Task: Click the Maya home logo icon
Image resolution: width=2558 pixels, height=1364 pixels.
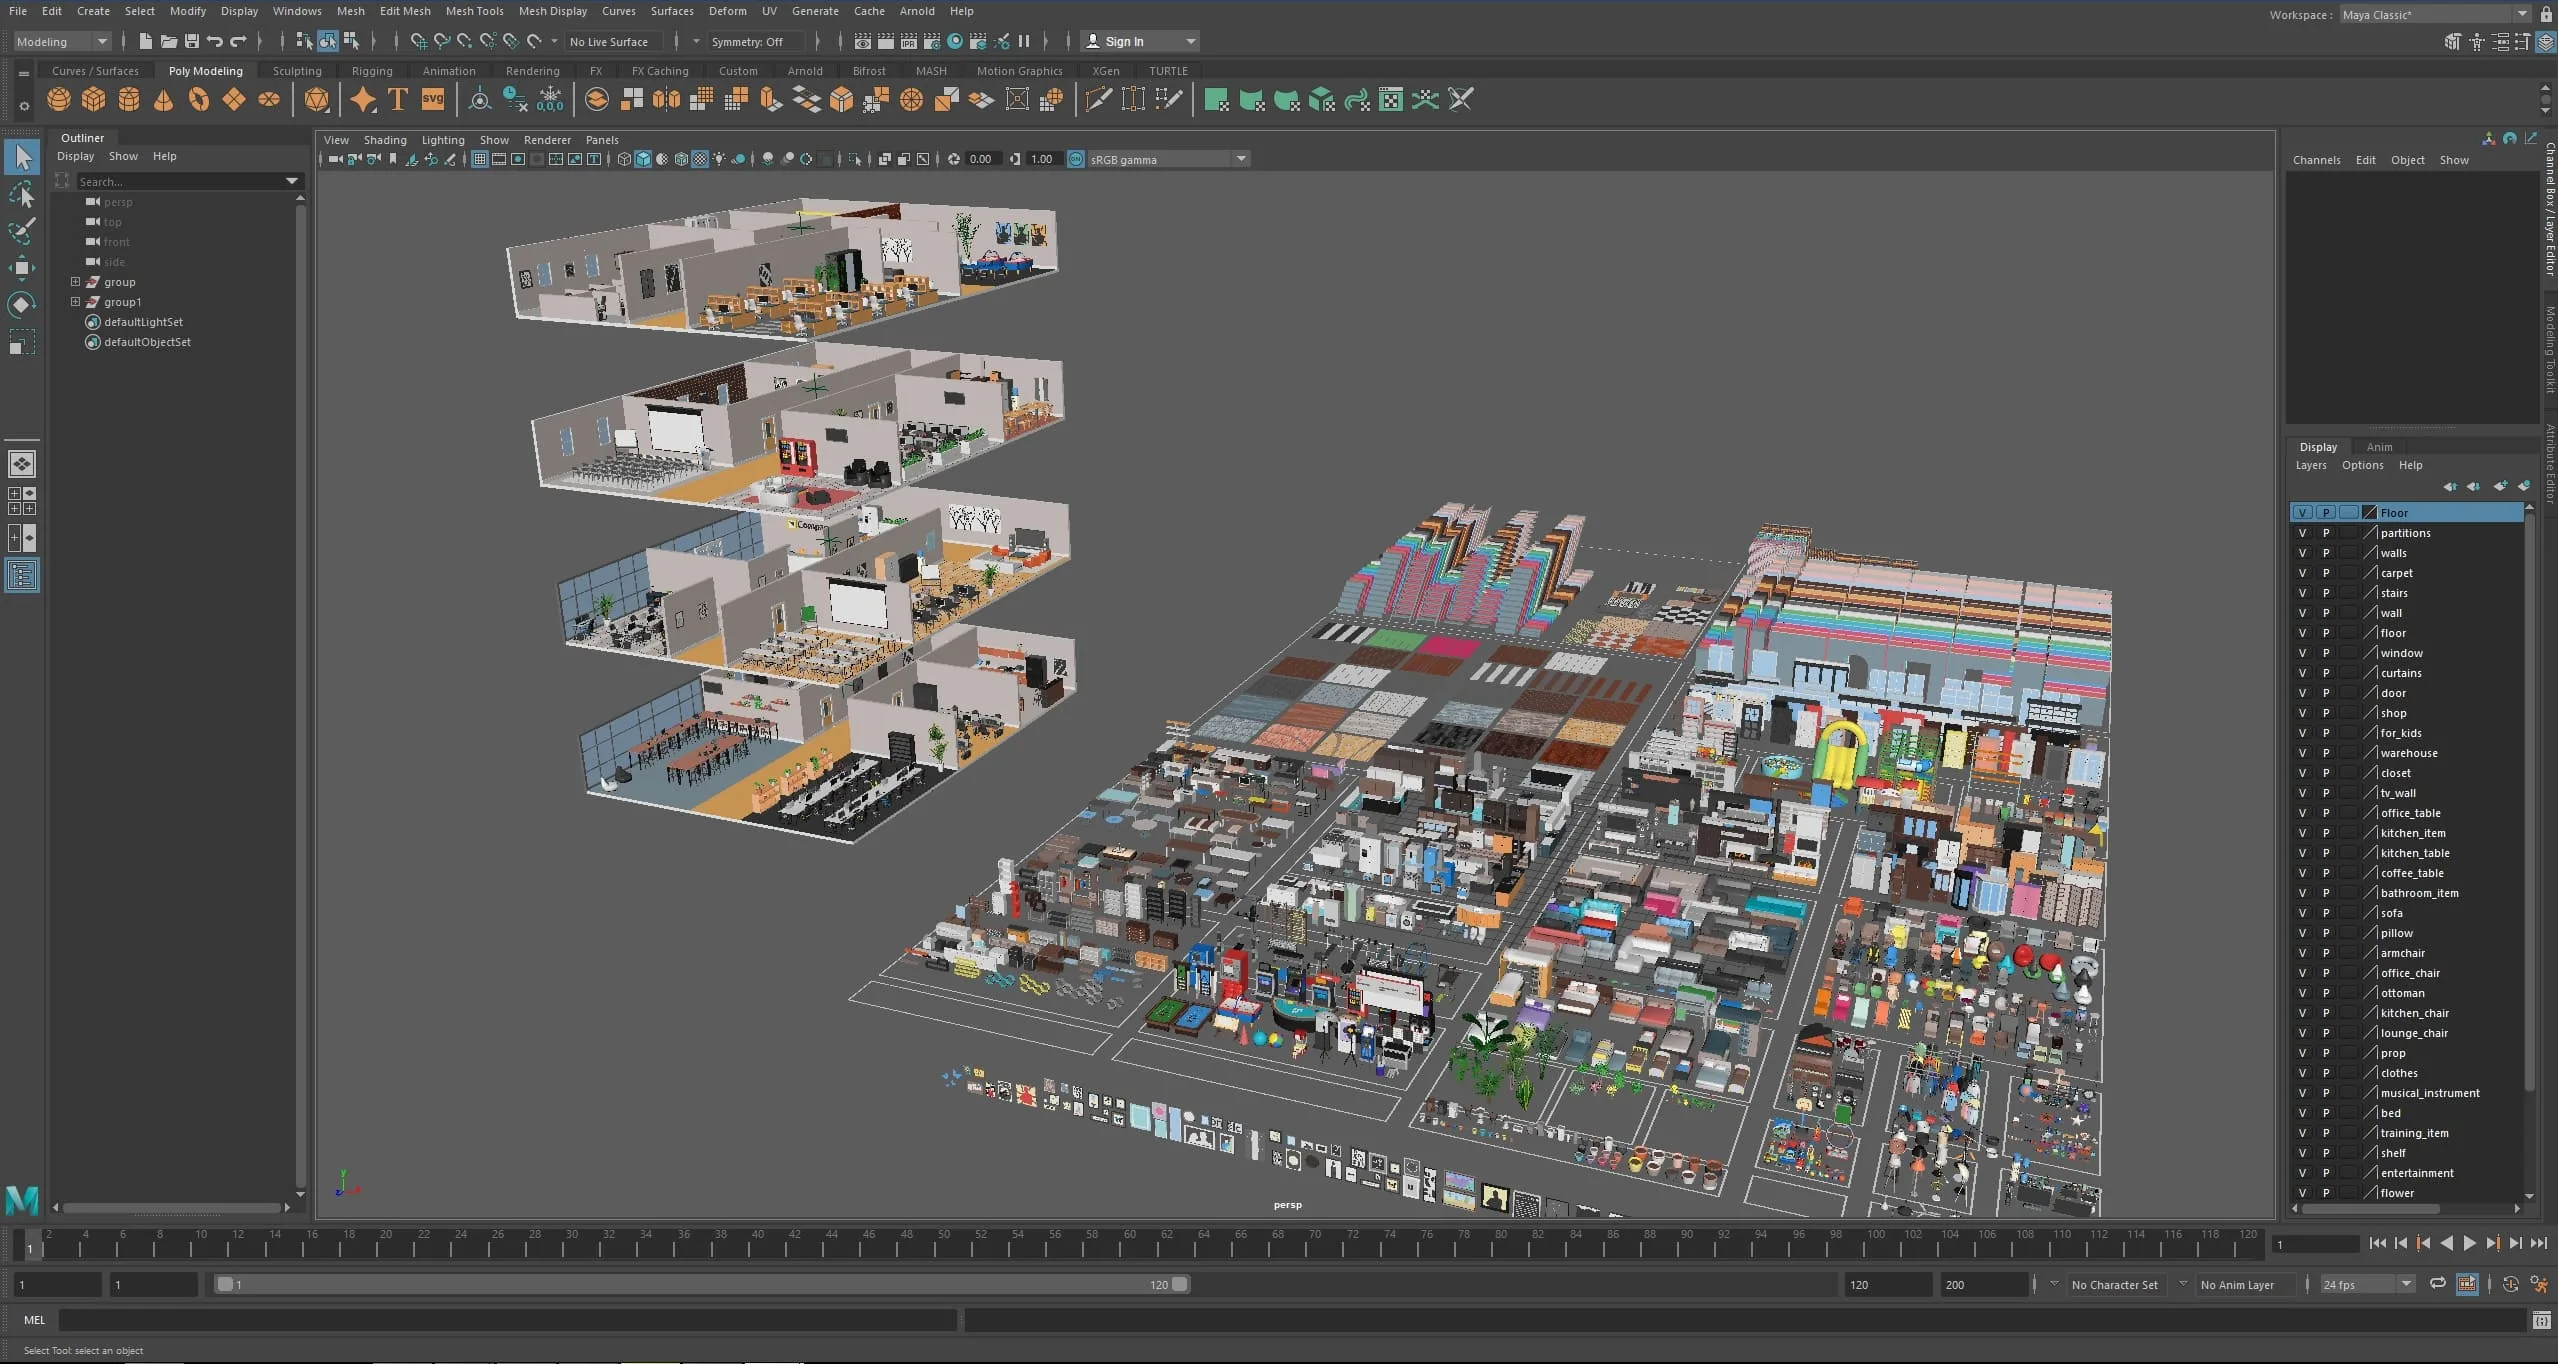Action: 22,1199
